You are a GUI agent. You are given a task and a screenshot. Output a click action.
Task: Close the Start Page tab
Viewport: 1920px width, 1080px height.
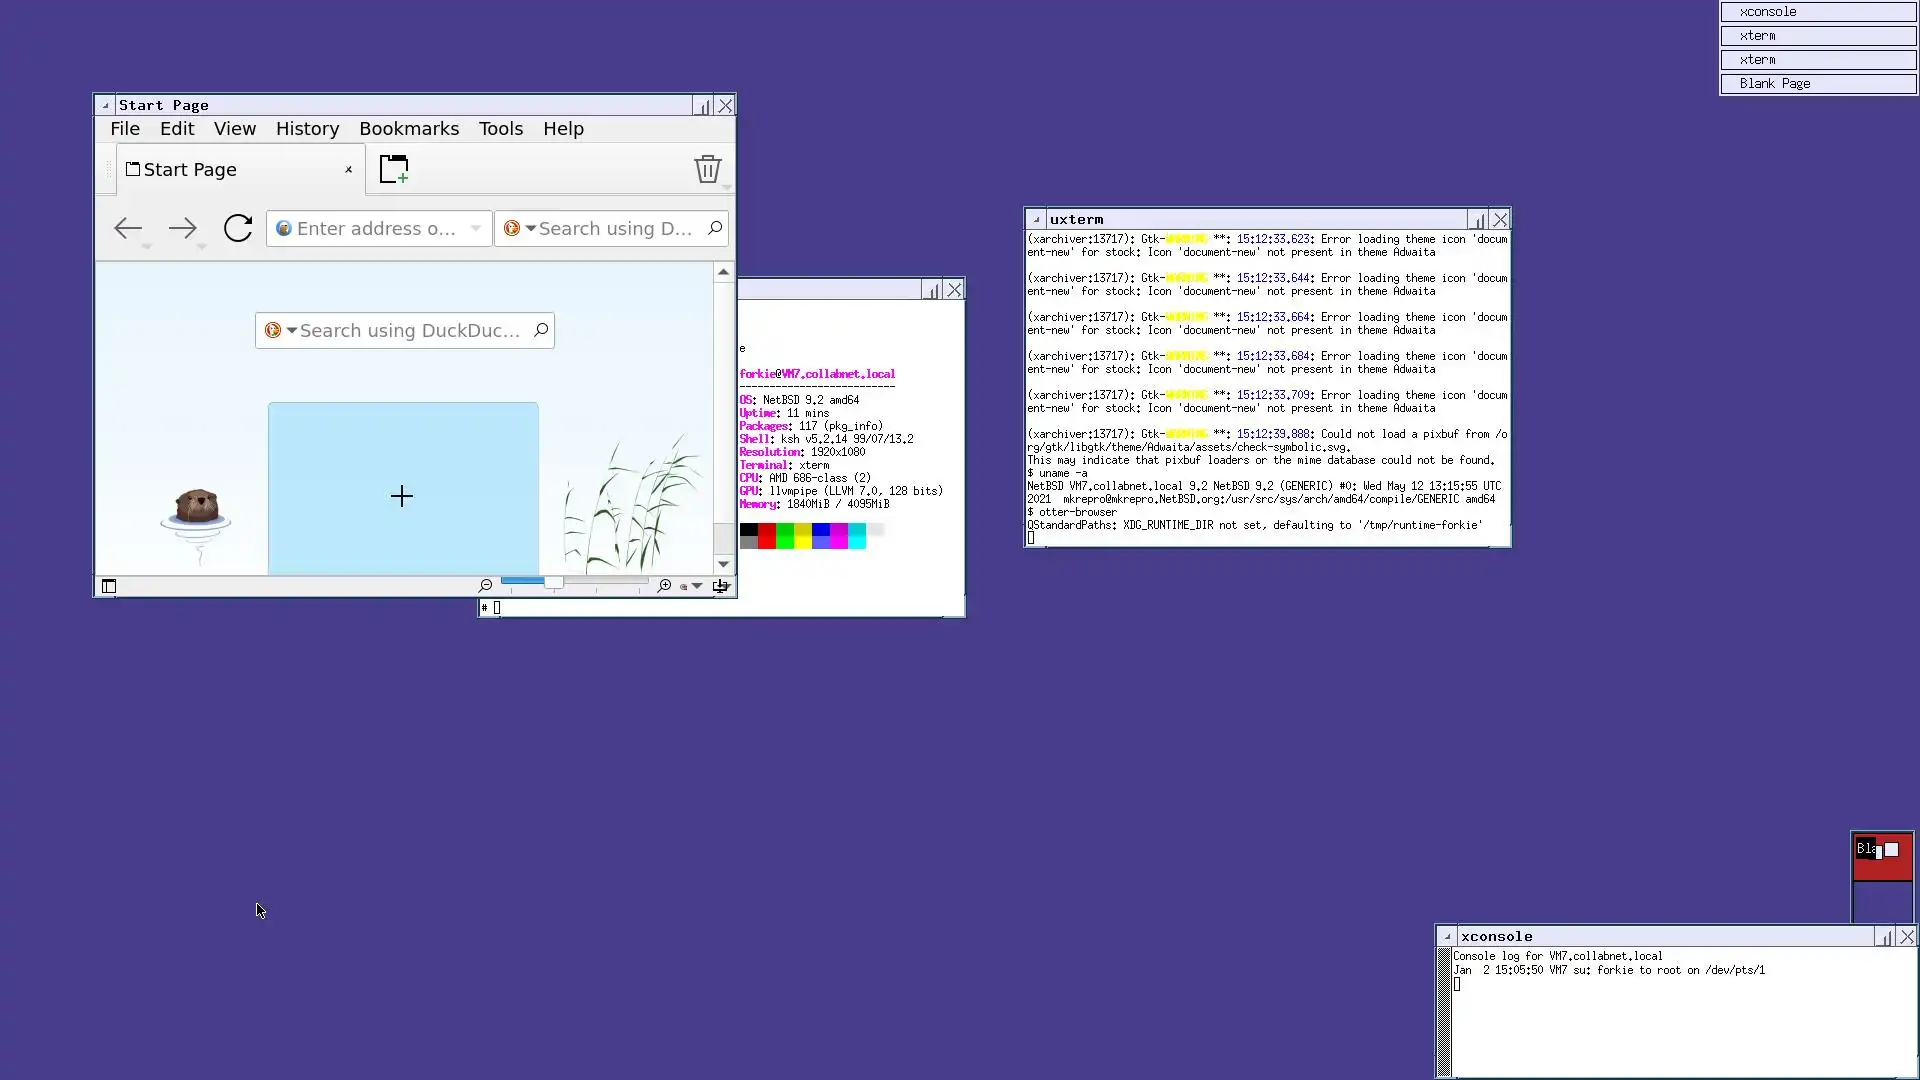[x=348, y=170]
